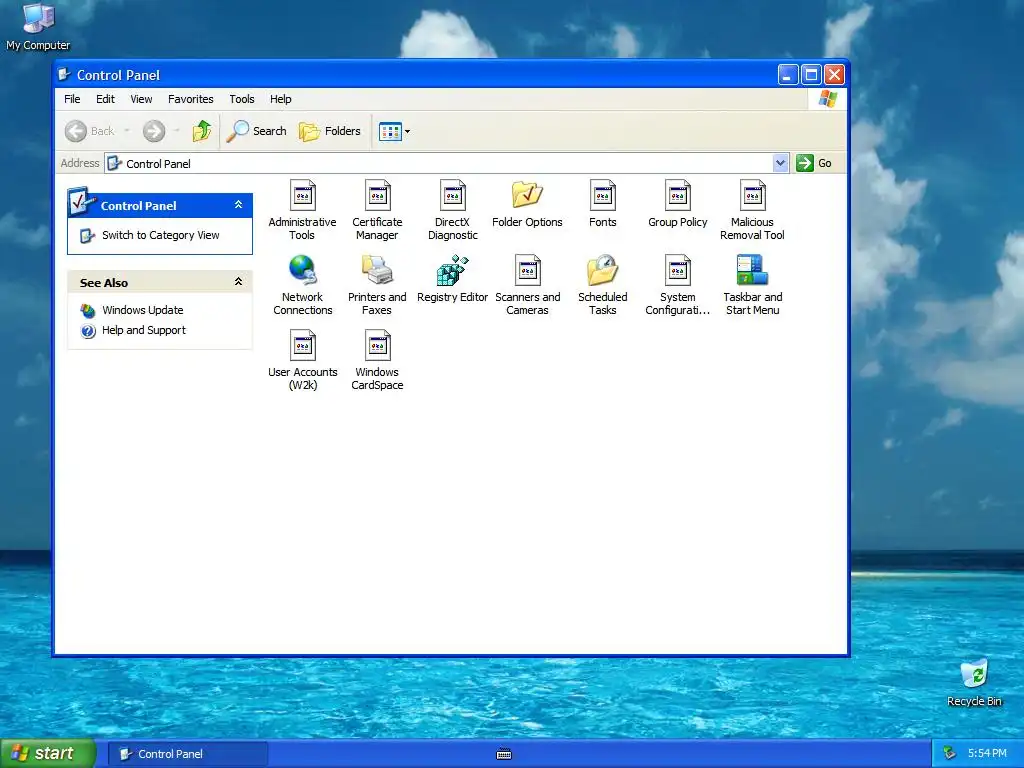Open the Favorites menu
1024x768 pixels.
(x=191, y=99)
